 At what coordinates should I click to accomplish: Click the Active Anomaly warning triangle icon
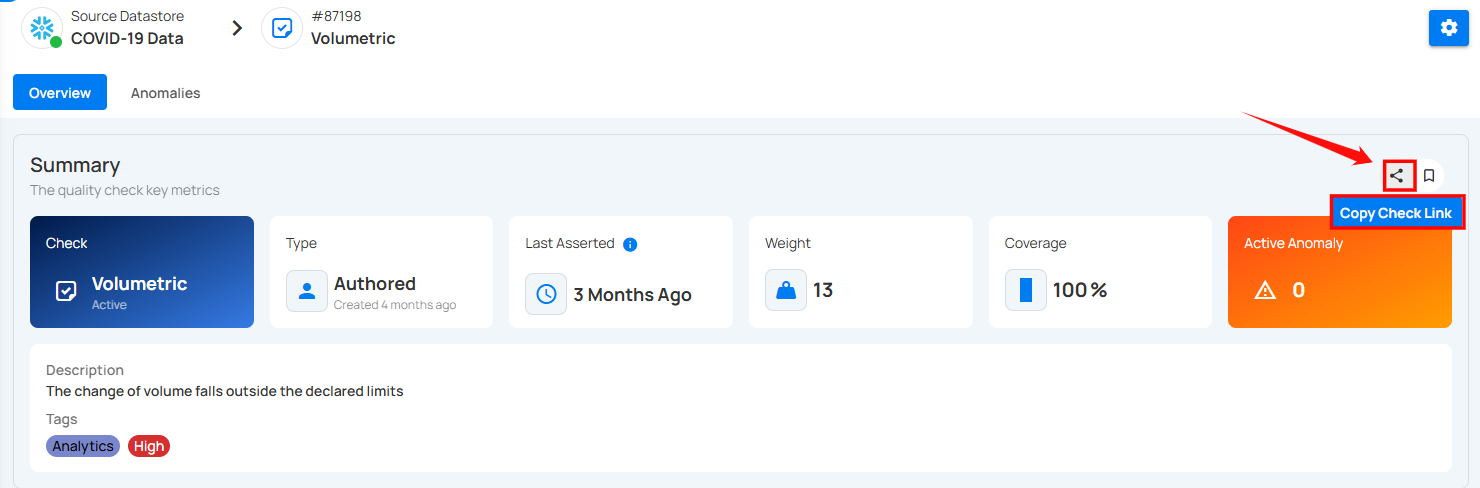(1265, 290)
